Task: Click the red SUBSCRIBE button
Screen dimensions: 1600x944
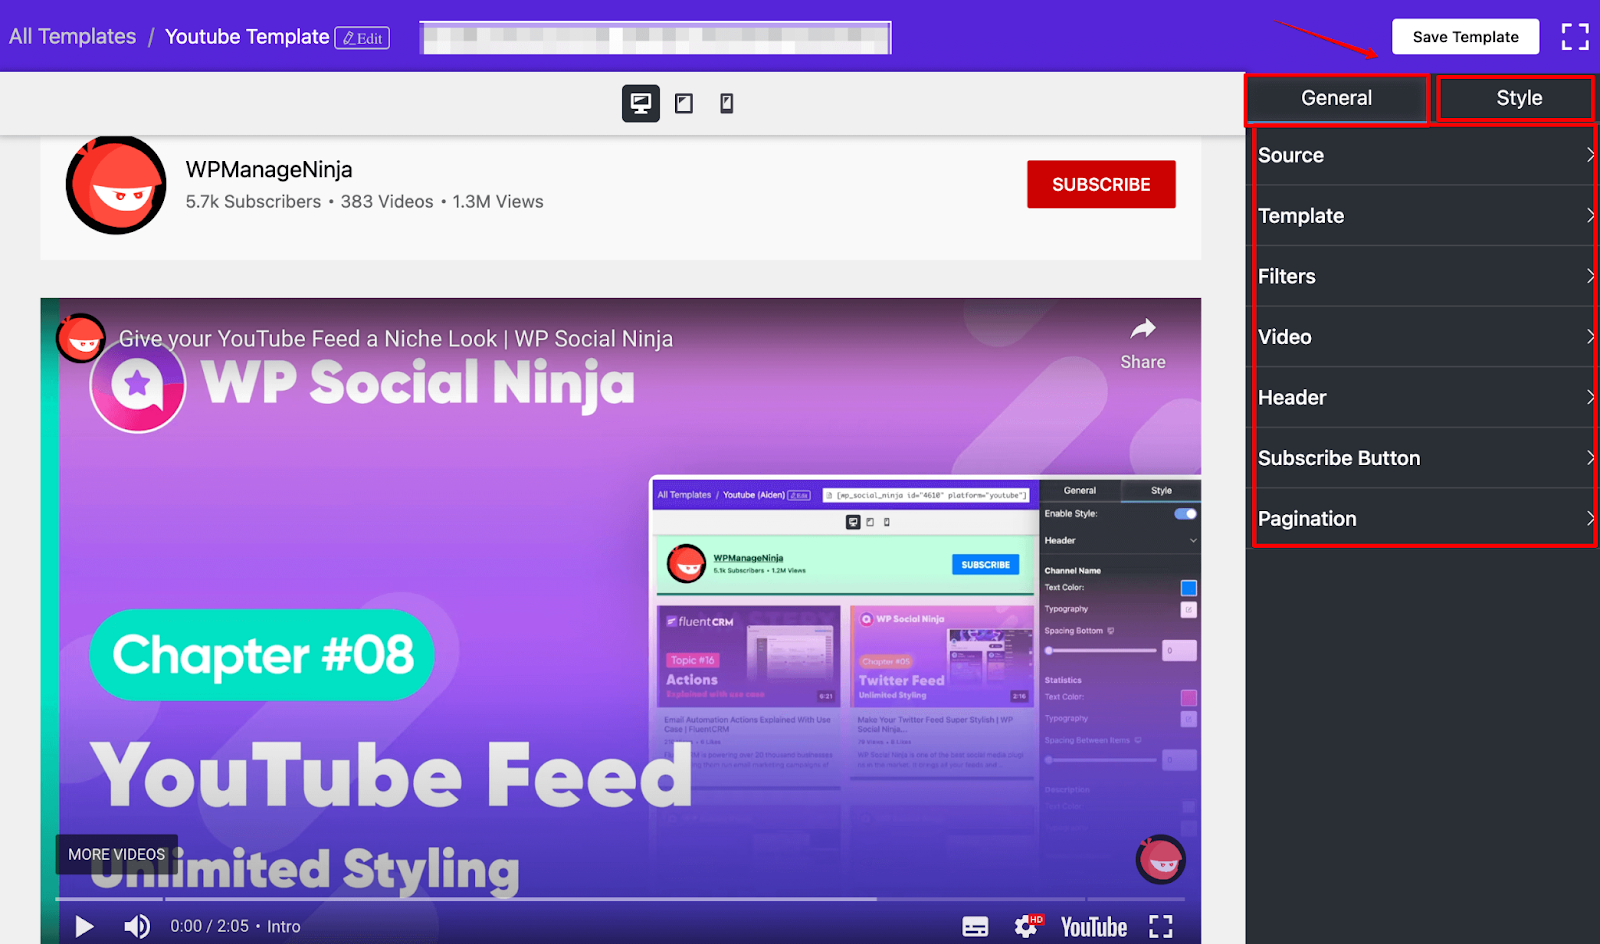Action: point(1101,185)
